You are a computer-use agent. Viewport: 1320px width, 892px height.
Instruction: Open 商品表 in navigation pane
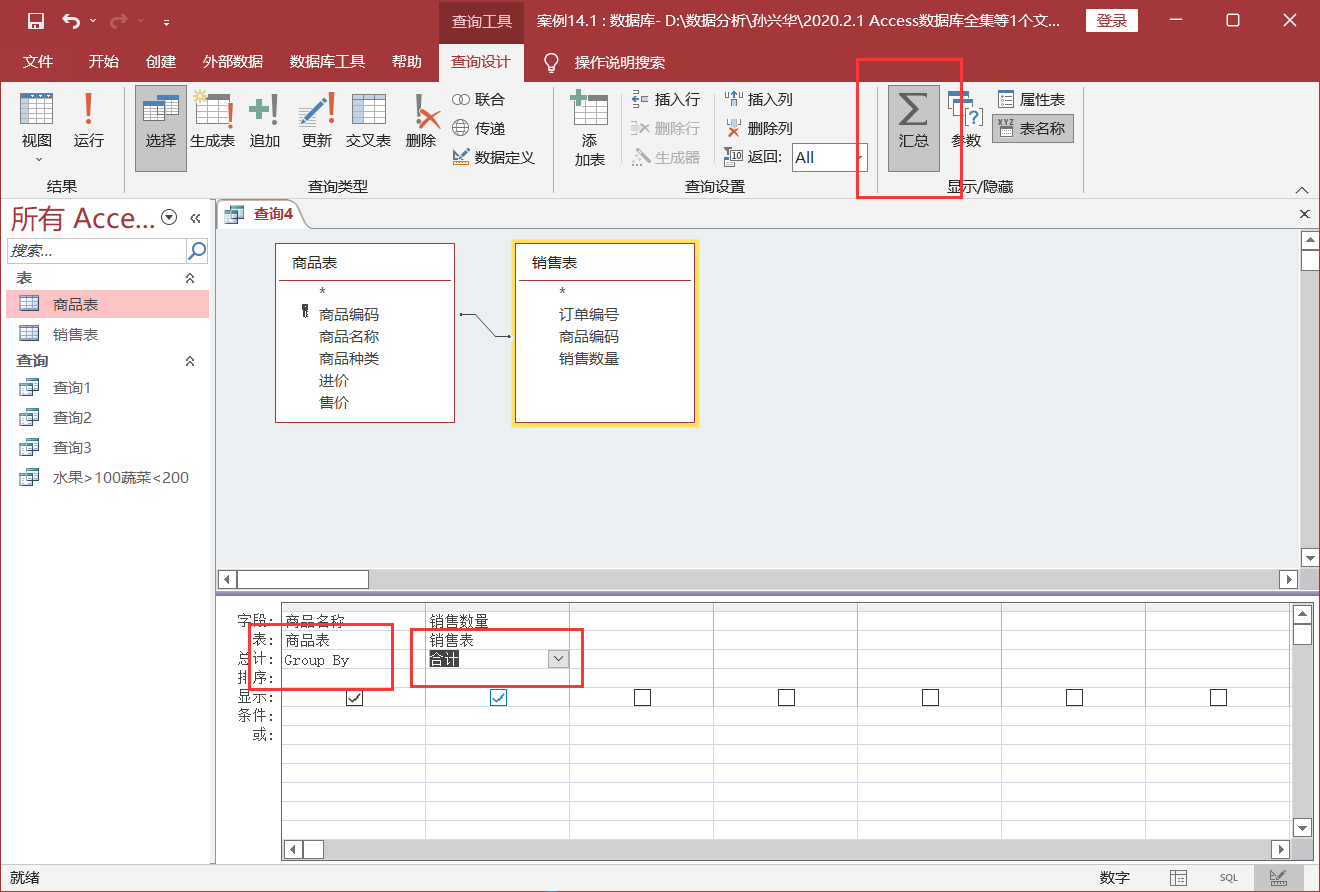click(108, 305)
